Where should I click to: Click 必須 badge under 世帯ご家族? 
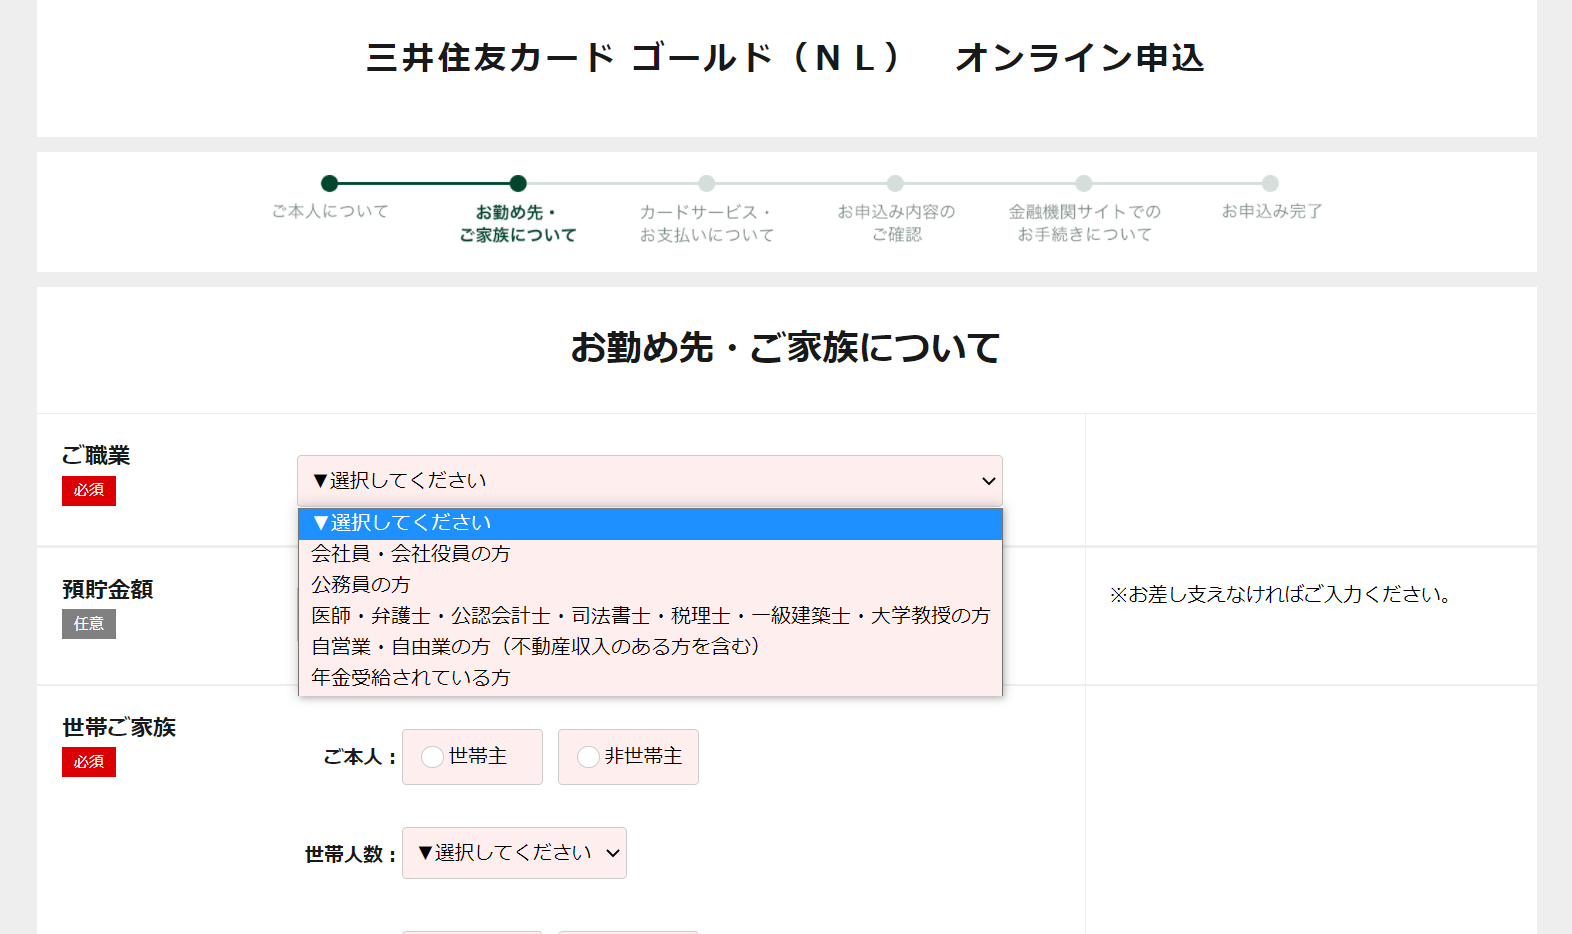click(89, 762)
